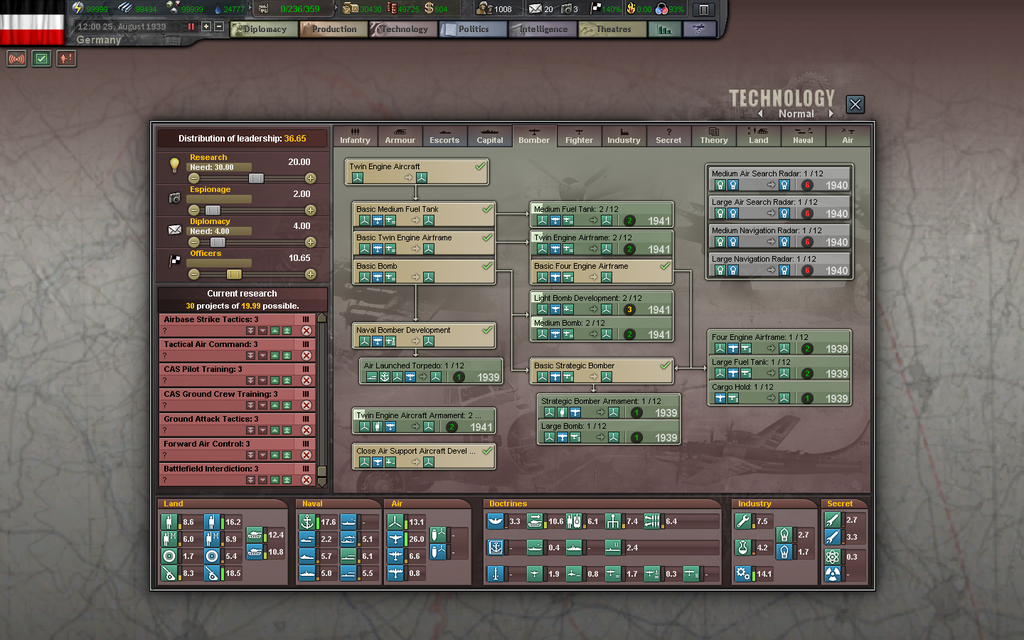Increase Officers leadership with plus button
1024x640 pixels.
[310, 274]
